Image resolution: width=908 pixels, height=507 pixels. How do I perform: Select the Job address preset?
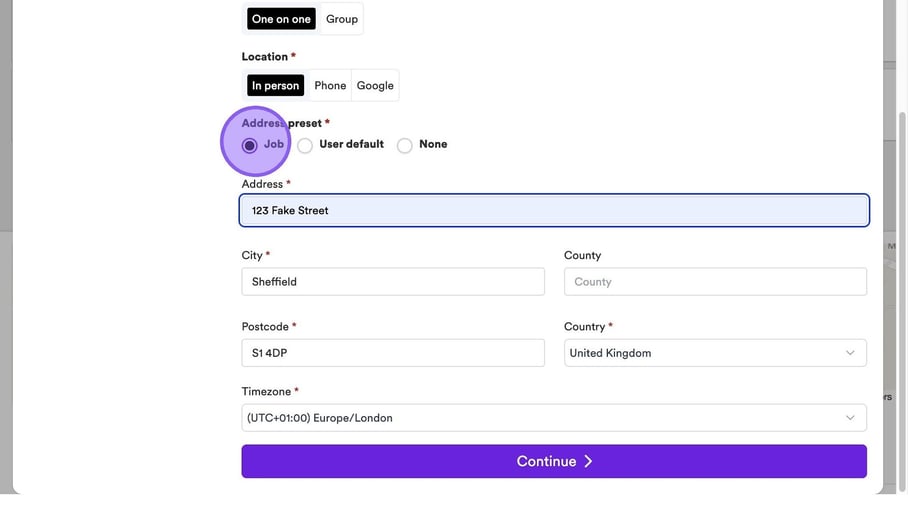click(x=250, y=145)
